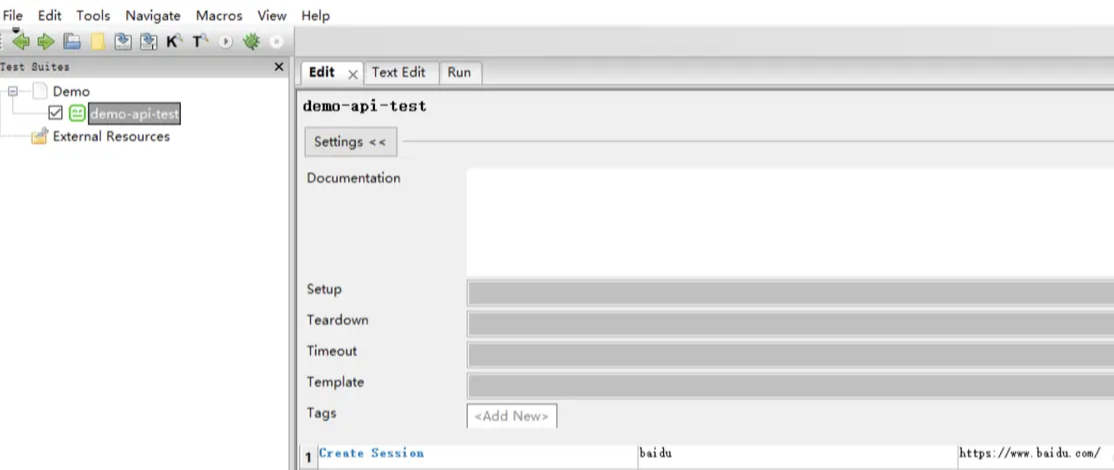1114x470 pixels.
Task: Click into the Documentation text area
Action: click(790, 222)
